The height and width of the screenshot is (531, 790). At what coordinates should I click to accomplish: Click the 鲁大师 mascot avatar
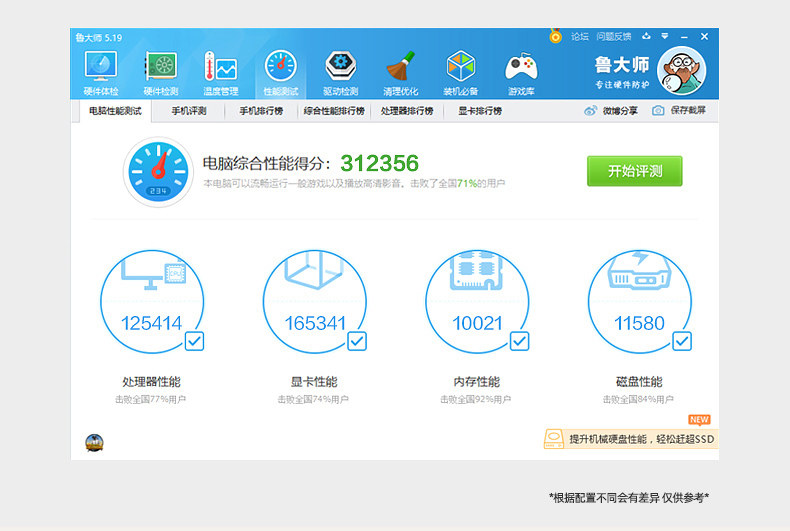(x=682, y=71)
